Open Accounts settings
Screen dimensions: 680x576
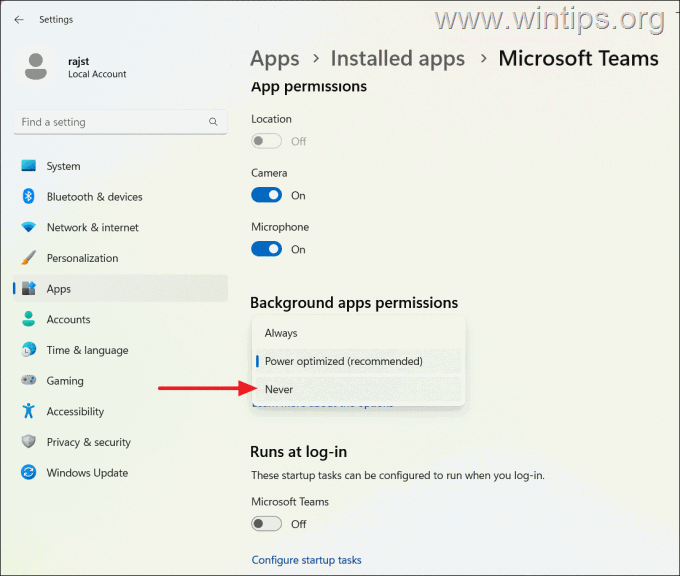click(x=120, y=319)
